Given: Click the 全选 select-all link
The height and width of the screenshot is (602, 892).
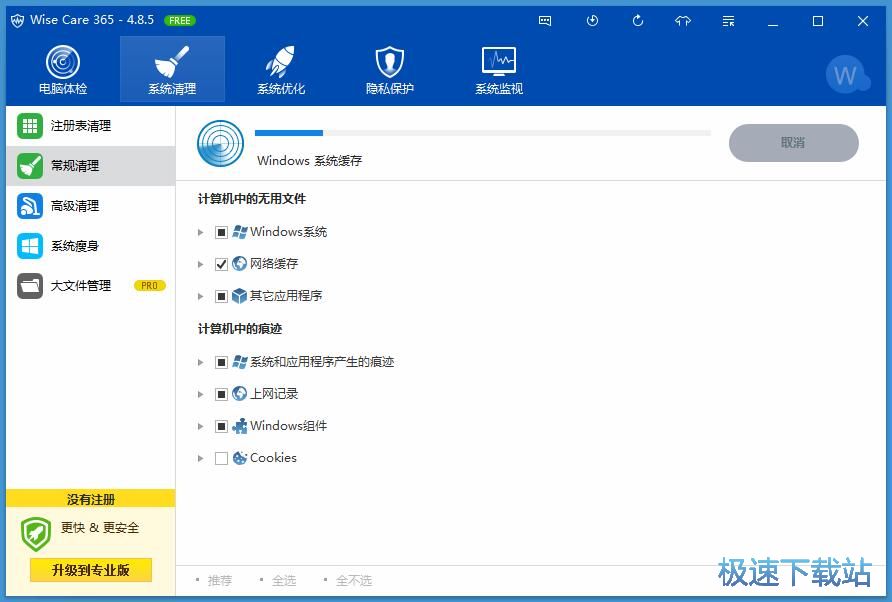Looking at the screenshot, I should click(x=284, y=580).
